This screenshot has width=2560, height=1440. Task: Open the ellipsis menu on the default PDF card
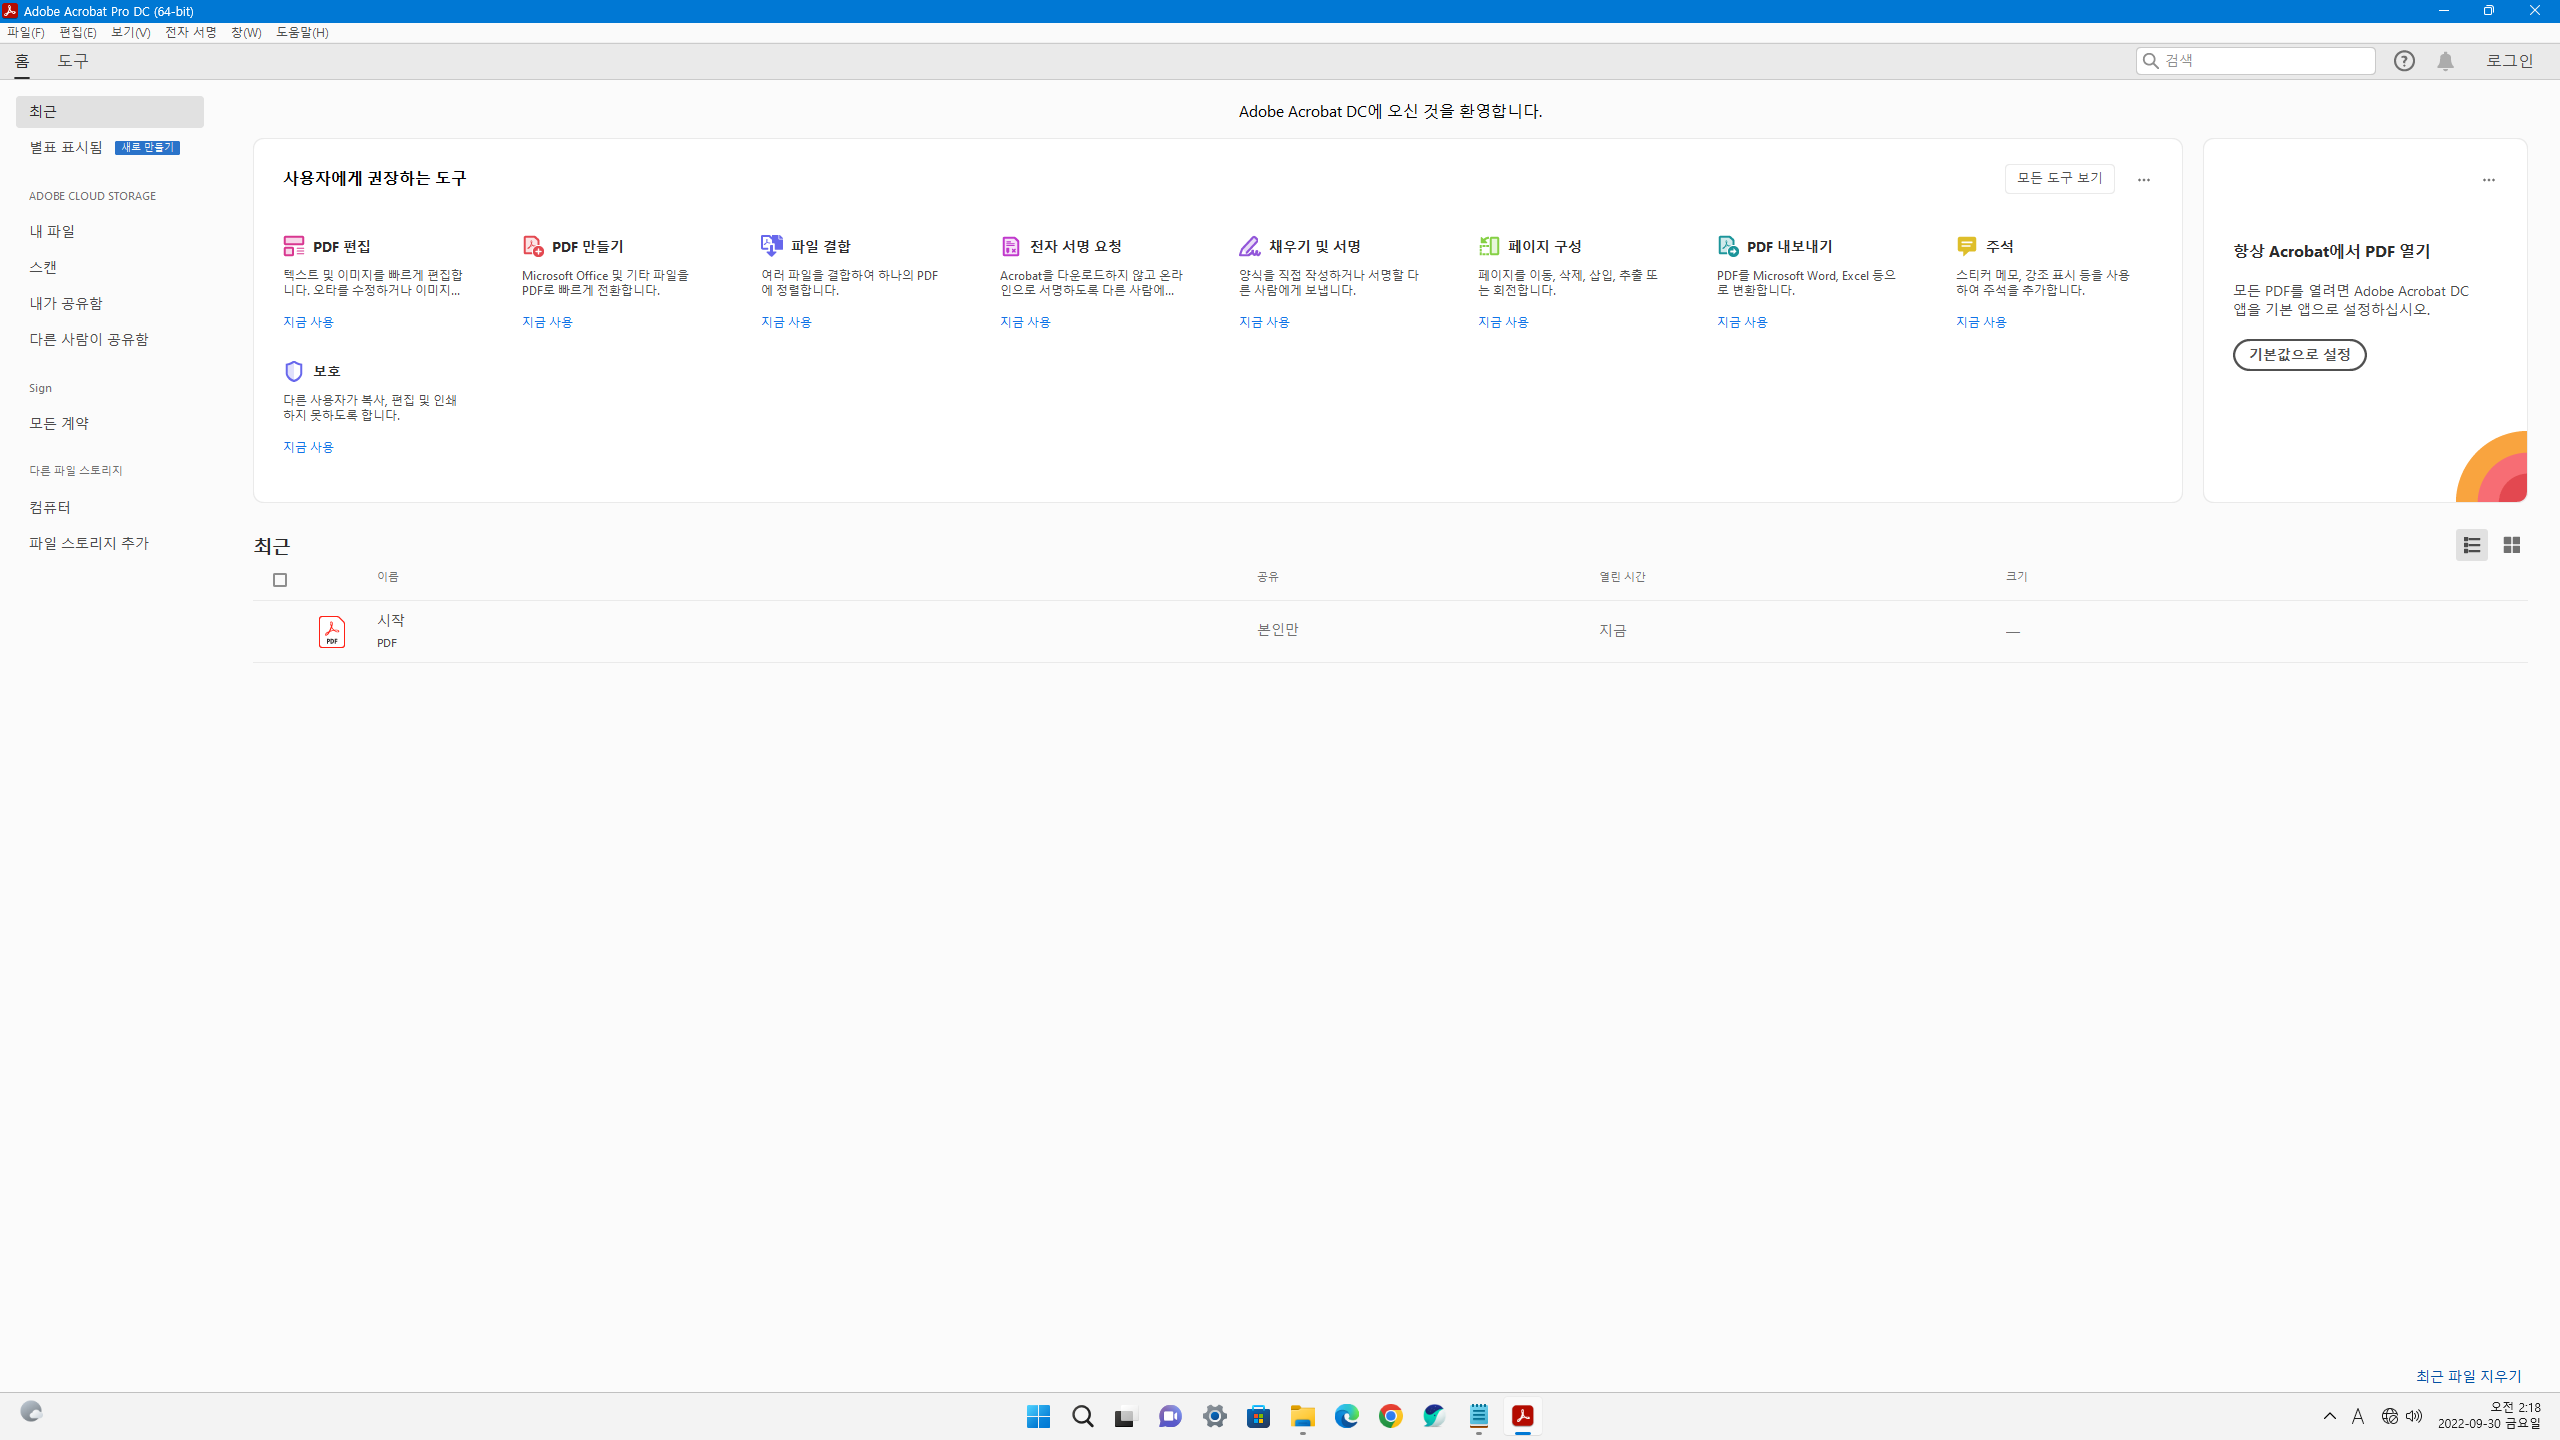[2488, 180]
